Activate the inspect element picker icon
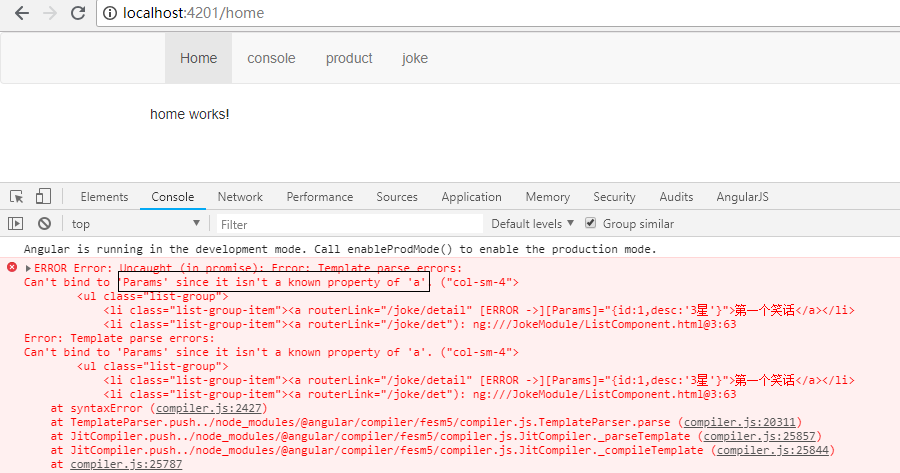The image size is (900, 473). coord(17,197)
